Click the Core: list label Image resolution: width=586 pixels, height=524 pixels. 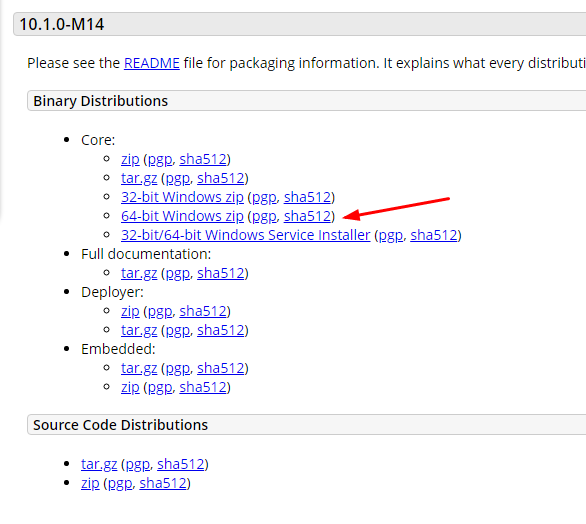[x=98, y=141]
